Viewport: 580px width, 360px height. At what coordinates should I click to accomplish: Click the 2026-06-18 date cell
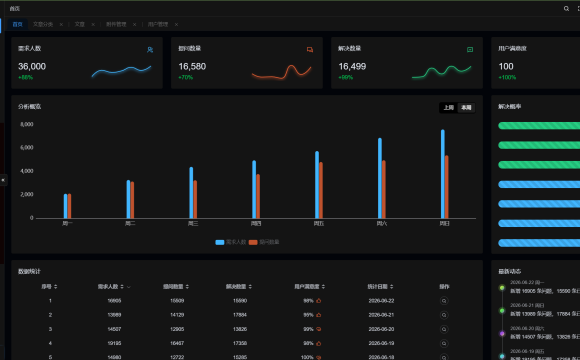381,357
